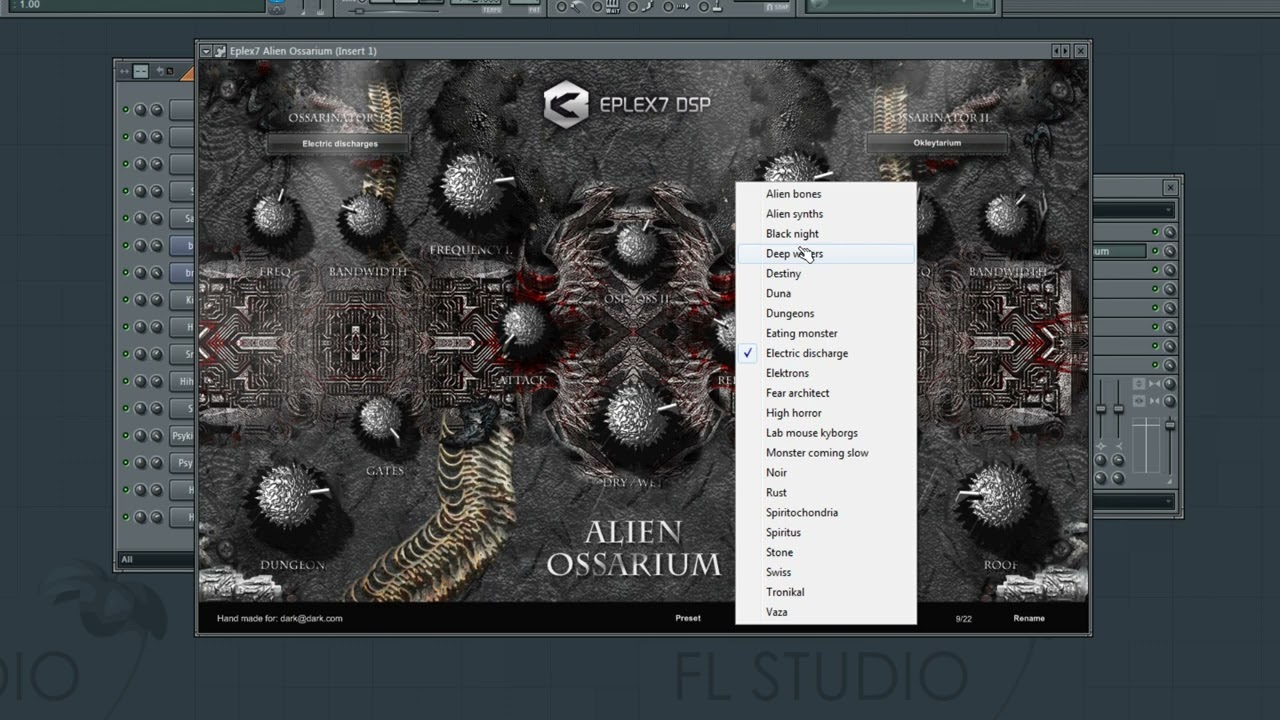Image resolution: width=1280 pixels, height=720 pixels.
Task: Select the Elektrons preset entry
Action: point(826,373)
